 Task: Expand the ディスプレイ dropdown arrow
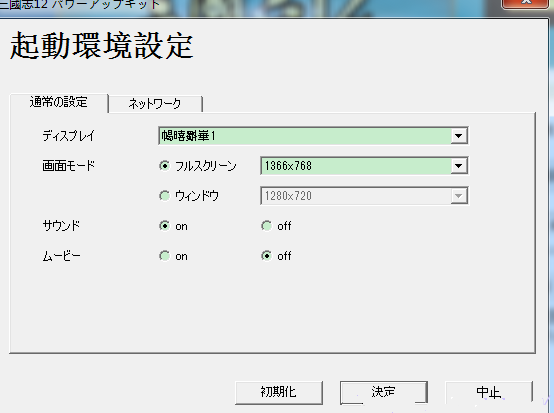coord(458,136)
